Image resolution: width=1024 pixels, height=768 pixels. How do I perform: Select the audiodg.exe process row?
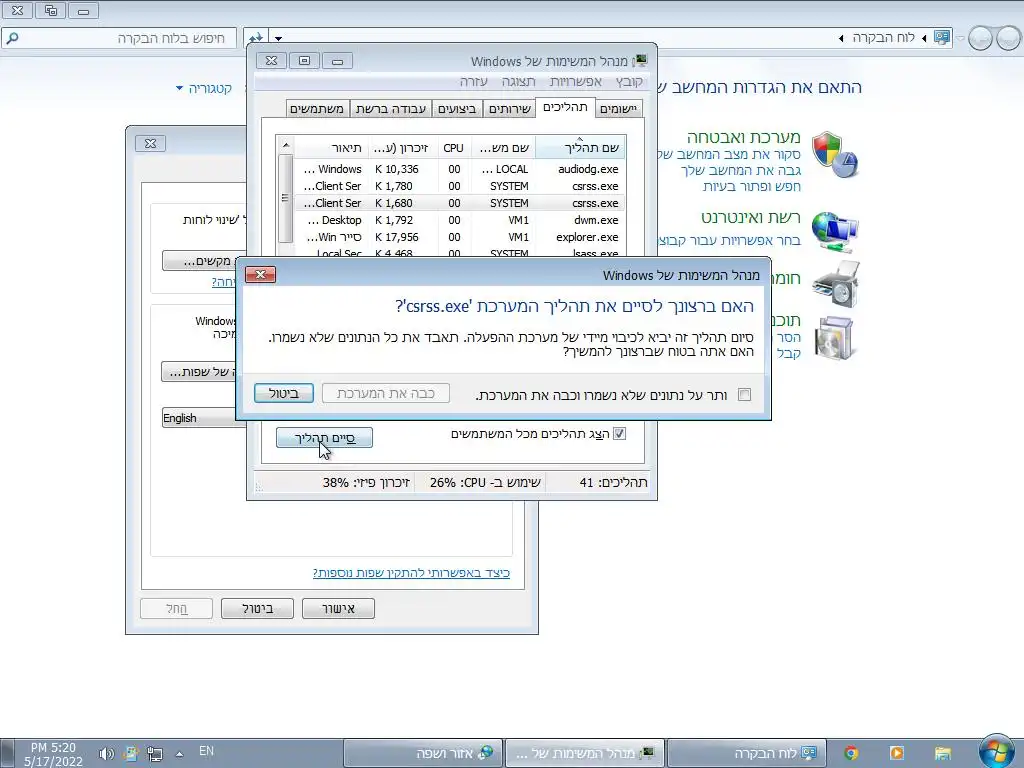click(x=460, y=169)
